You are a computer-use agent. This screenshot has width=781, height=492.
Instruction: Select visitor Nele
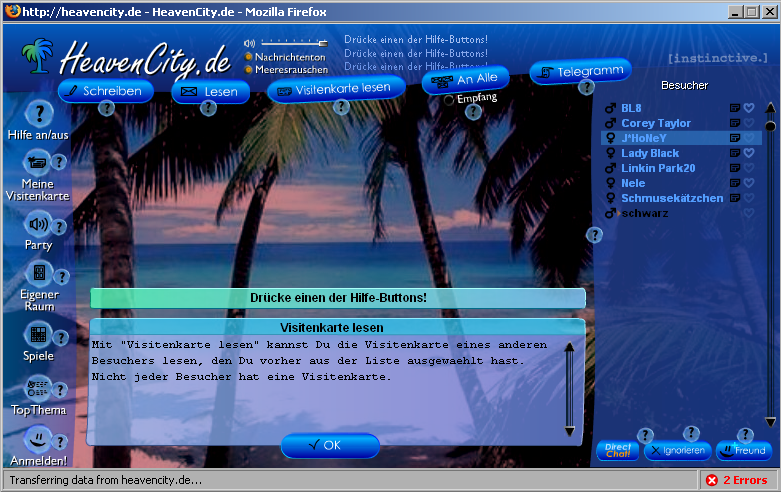[633, 183]
